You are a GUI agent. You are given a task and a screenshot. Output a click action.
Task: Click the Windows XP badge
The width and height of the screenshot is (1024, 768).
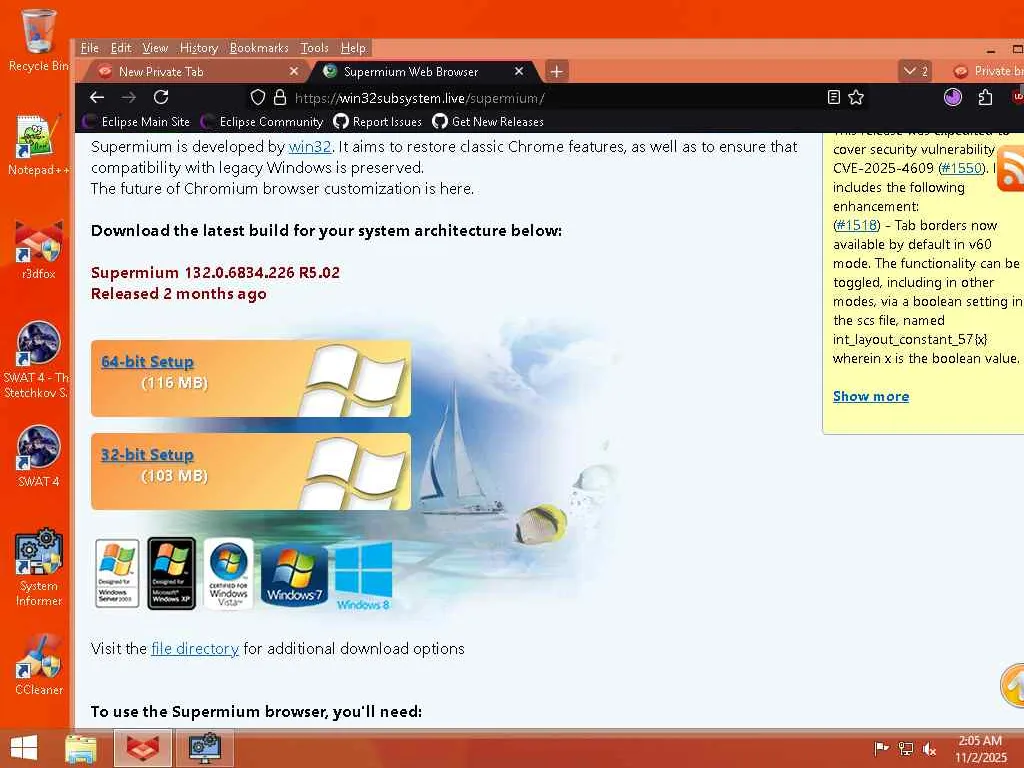(x=171, y=573)
